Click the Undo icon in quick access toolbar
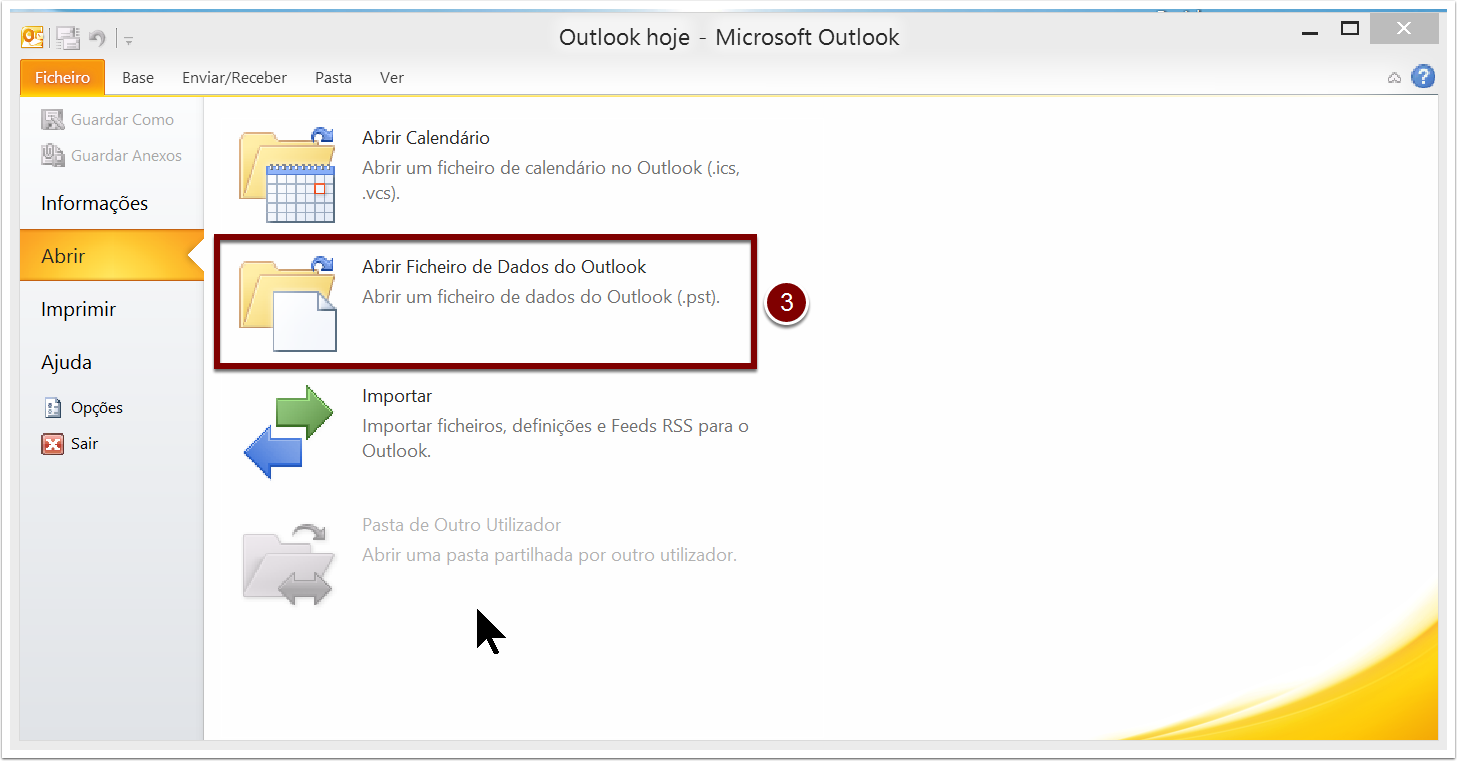This screenshot has height=761, width=1457. pos(97,38)
